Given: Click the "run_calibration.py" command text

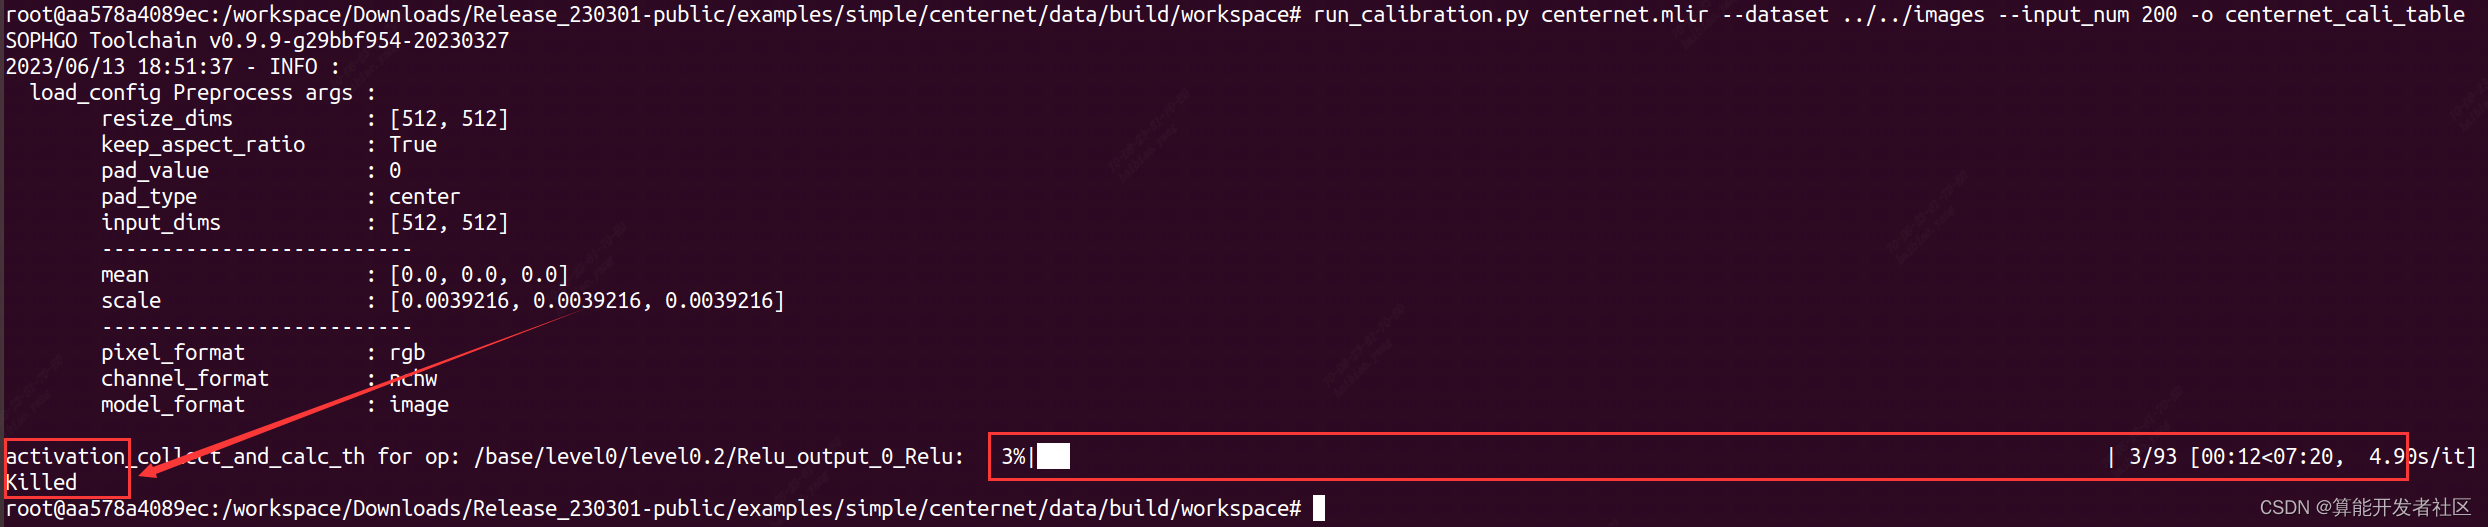Looking at the screenshot, I should (1420, 15).
